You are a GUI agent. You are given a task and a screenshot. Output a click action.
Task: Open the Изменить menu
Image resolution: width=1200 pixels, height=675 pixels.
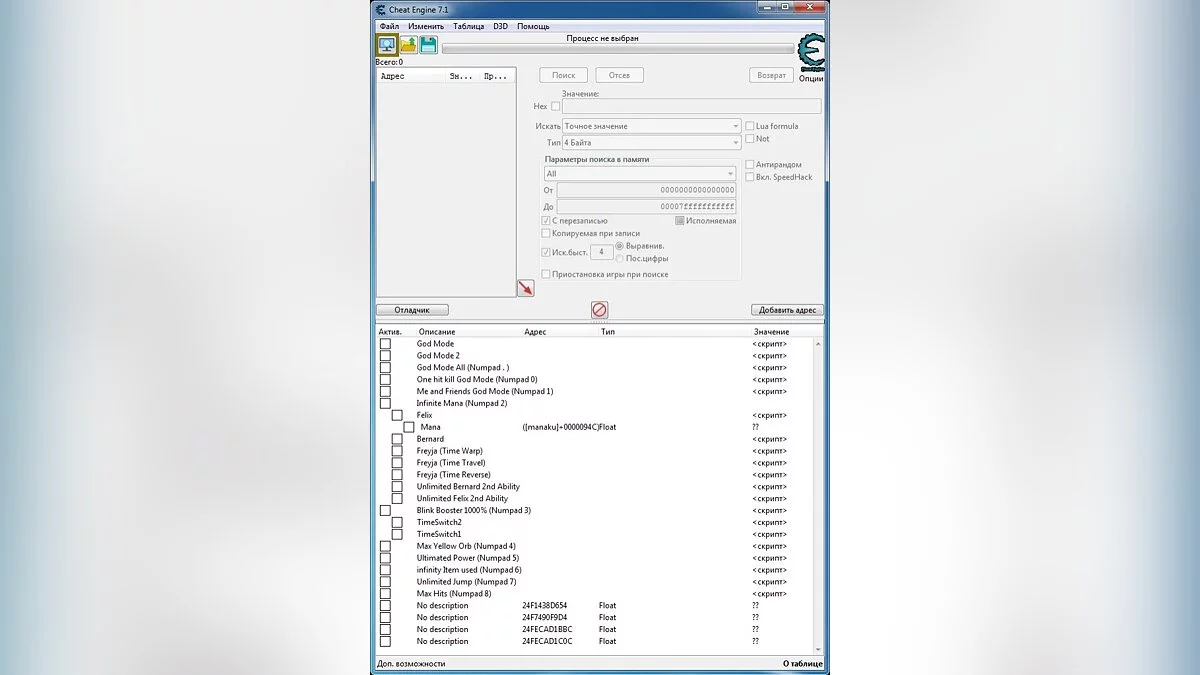tap(426, 26)
